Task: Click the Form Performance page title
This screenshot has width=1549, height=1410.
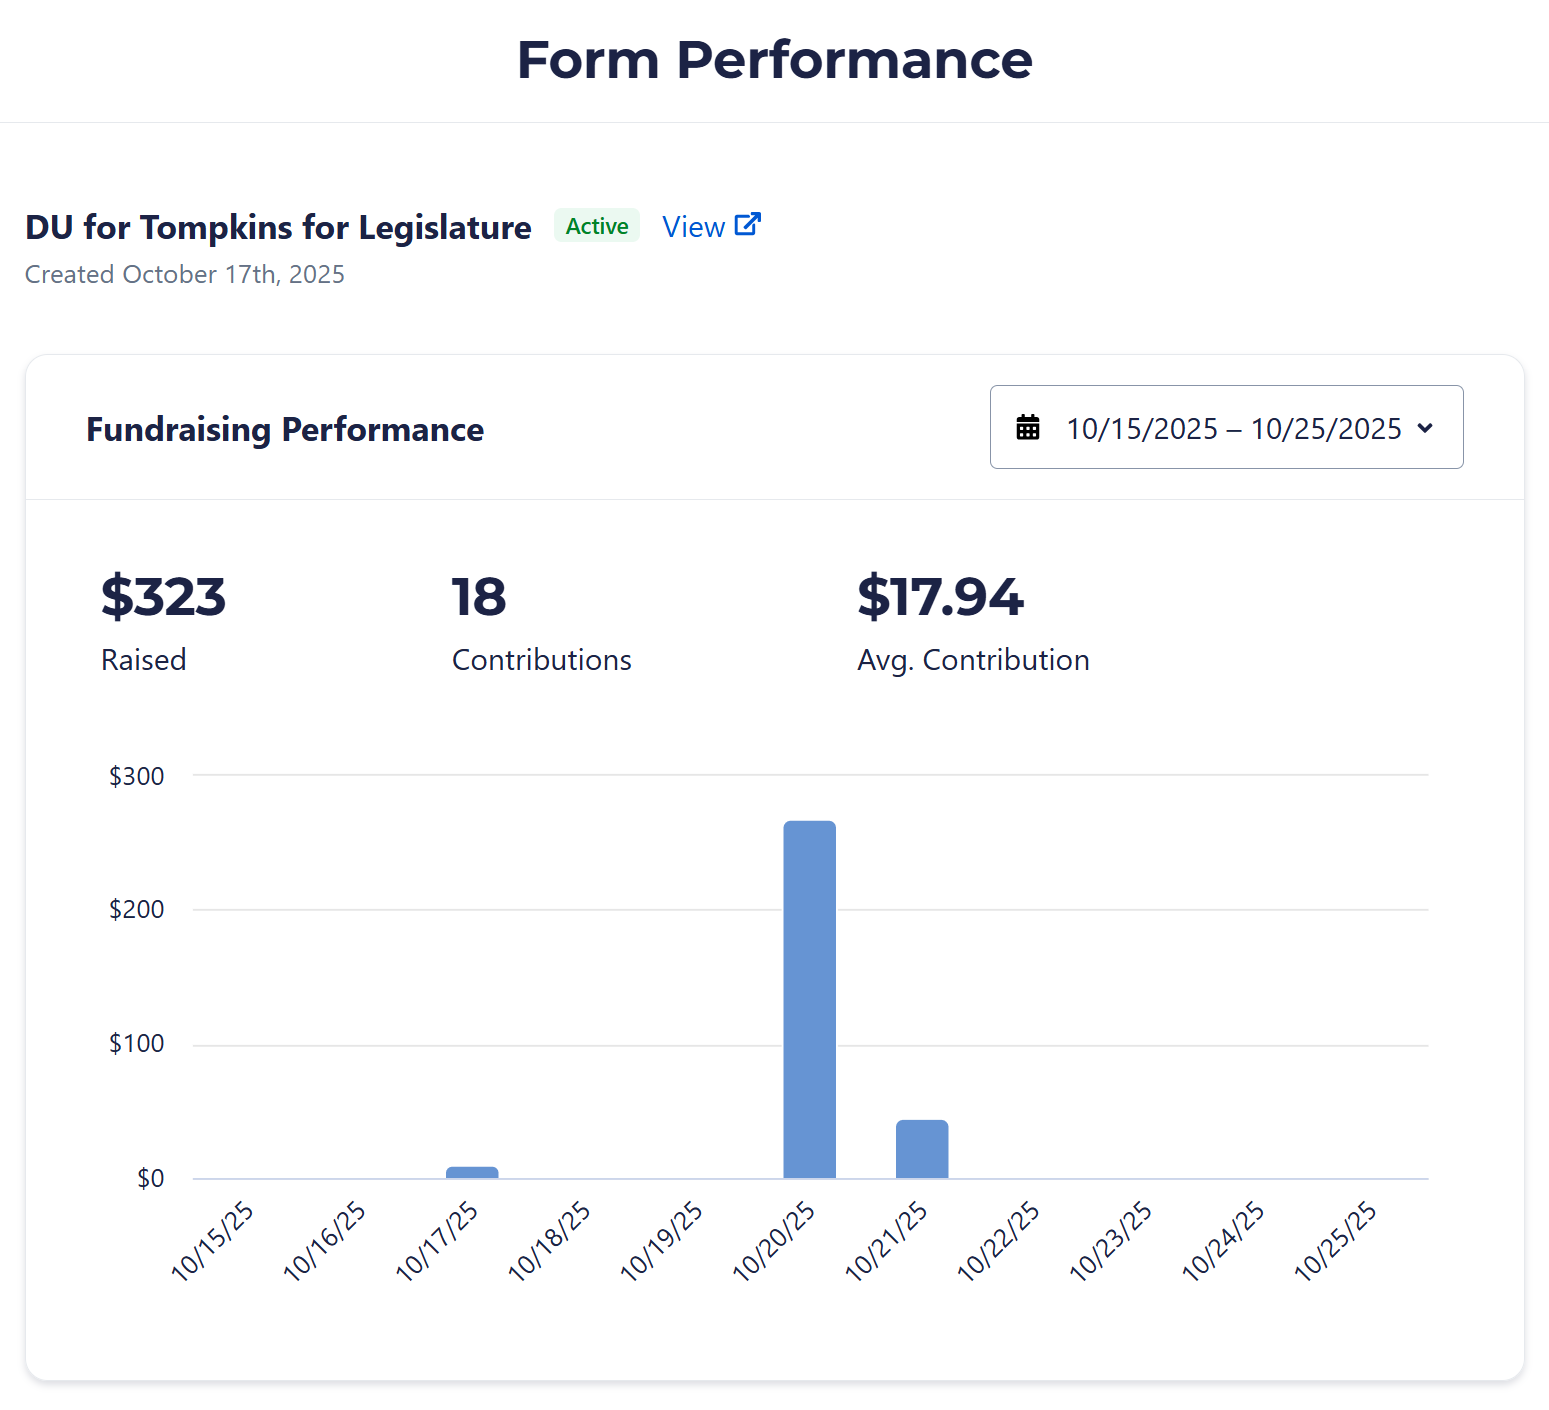Action: (x=774, y=60)
